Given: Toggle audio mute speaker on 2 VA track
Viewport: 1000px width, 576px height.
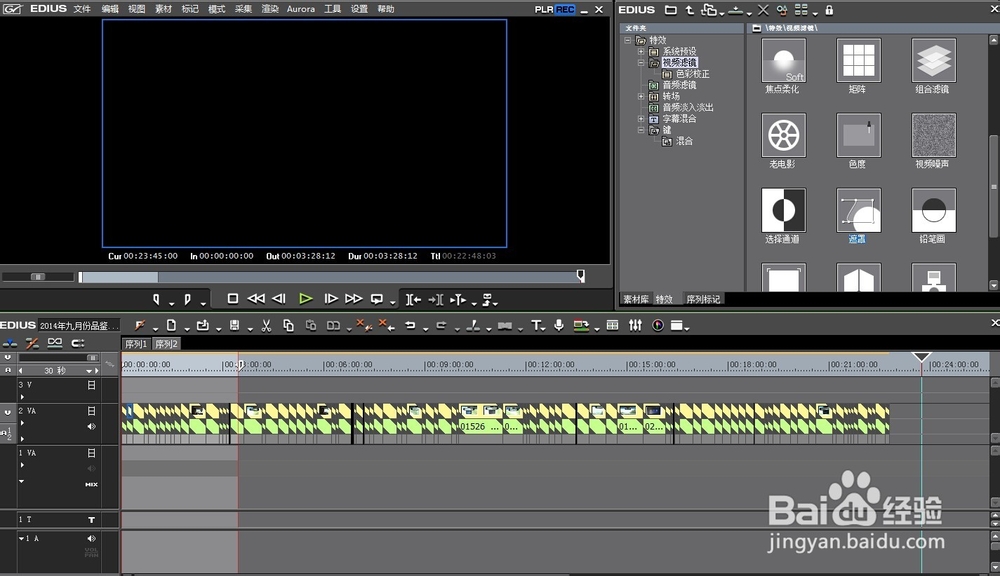Looking at the screenshot, I should pos(91,426).
